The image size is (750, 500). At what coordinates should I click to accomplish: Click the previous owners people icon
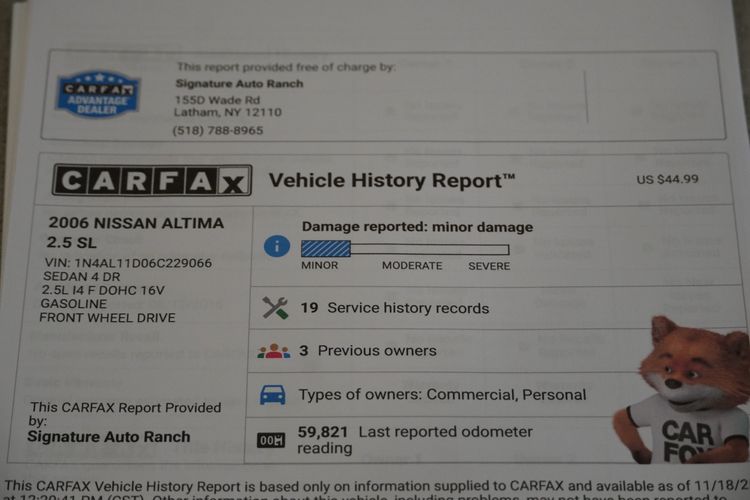click(273, 351)
